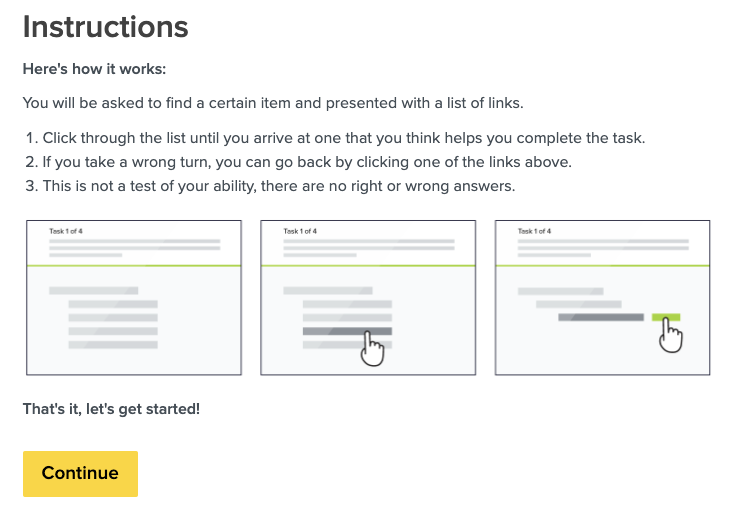Click the yellow Continue button
The width and height of the screenshot is (737, 509).
click(80, 474)
